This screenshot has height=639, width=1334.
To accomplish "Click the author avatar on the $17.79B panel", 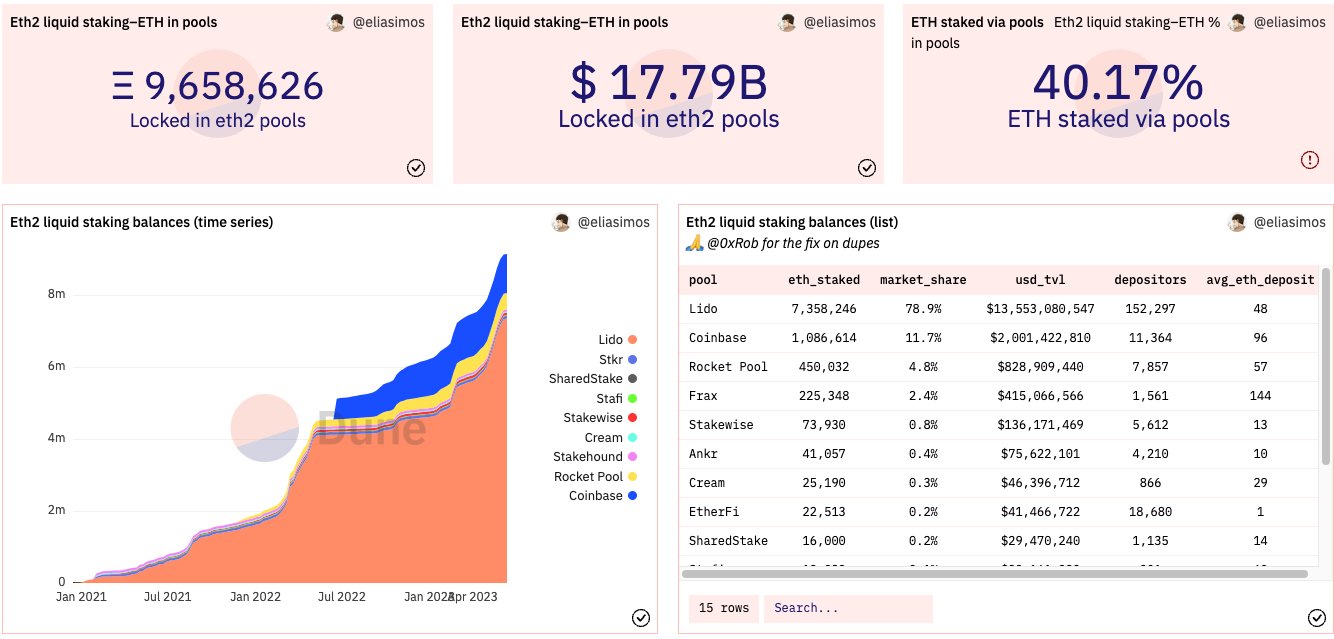I will coord(788,22).
